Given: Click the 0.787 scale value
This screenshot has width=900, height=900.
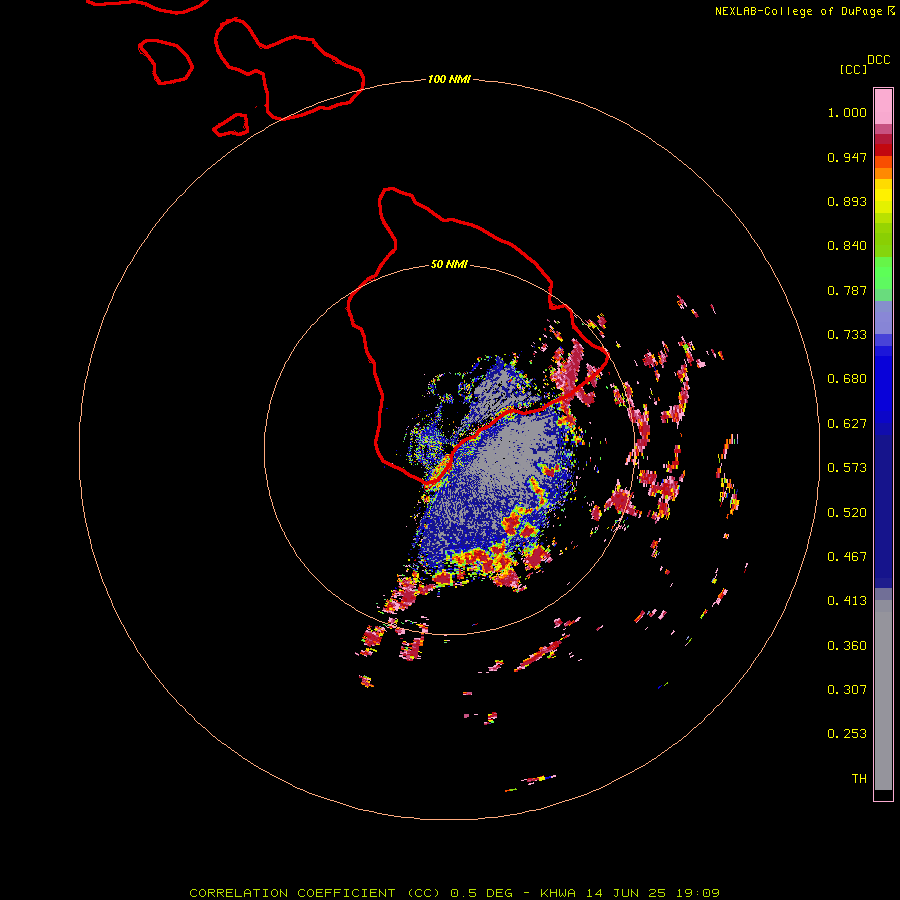Looking at the screenshot, I should [x=847, y=290].
